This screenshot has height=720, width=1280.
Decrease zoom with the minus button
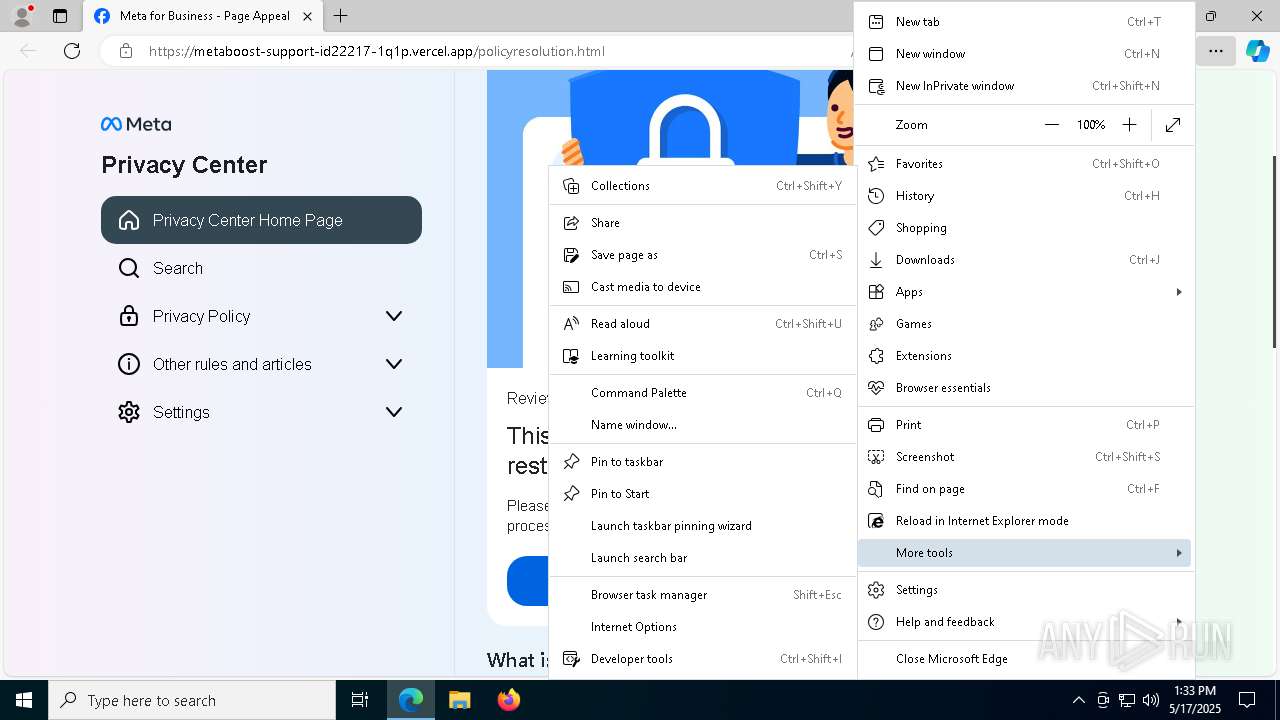tap(1051, 125)
